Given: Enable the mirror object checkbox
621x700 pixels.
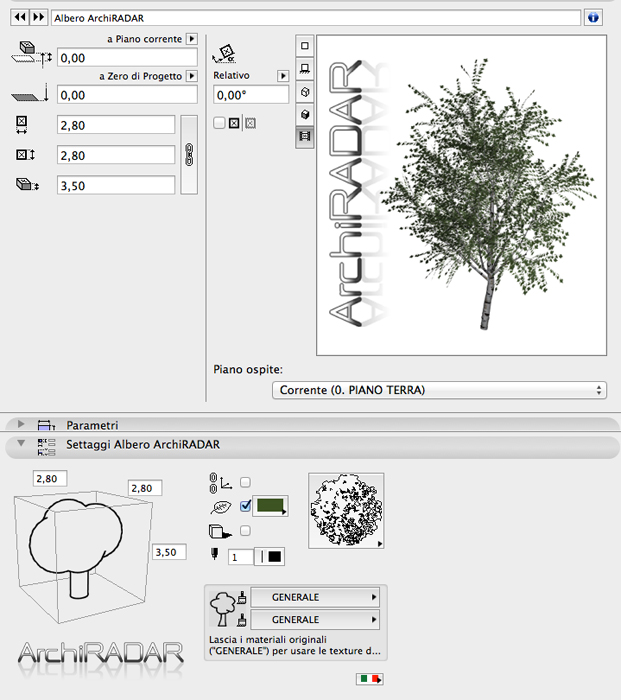Looking at the screenshot, I should [219, 123].
